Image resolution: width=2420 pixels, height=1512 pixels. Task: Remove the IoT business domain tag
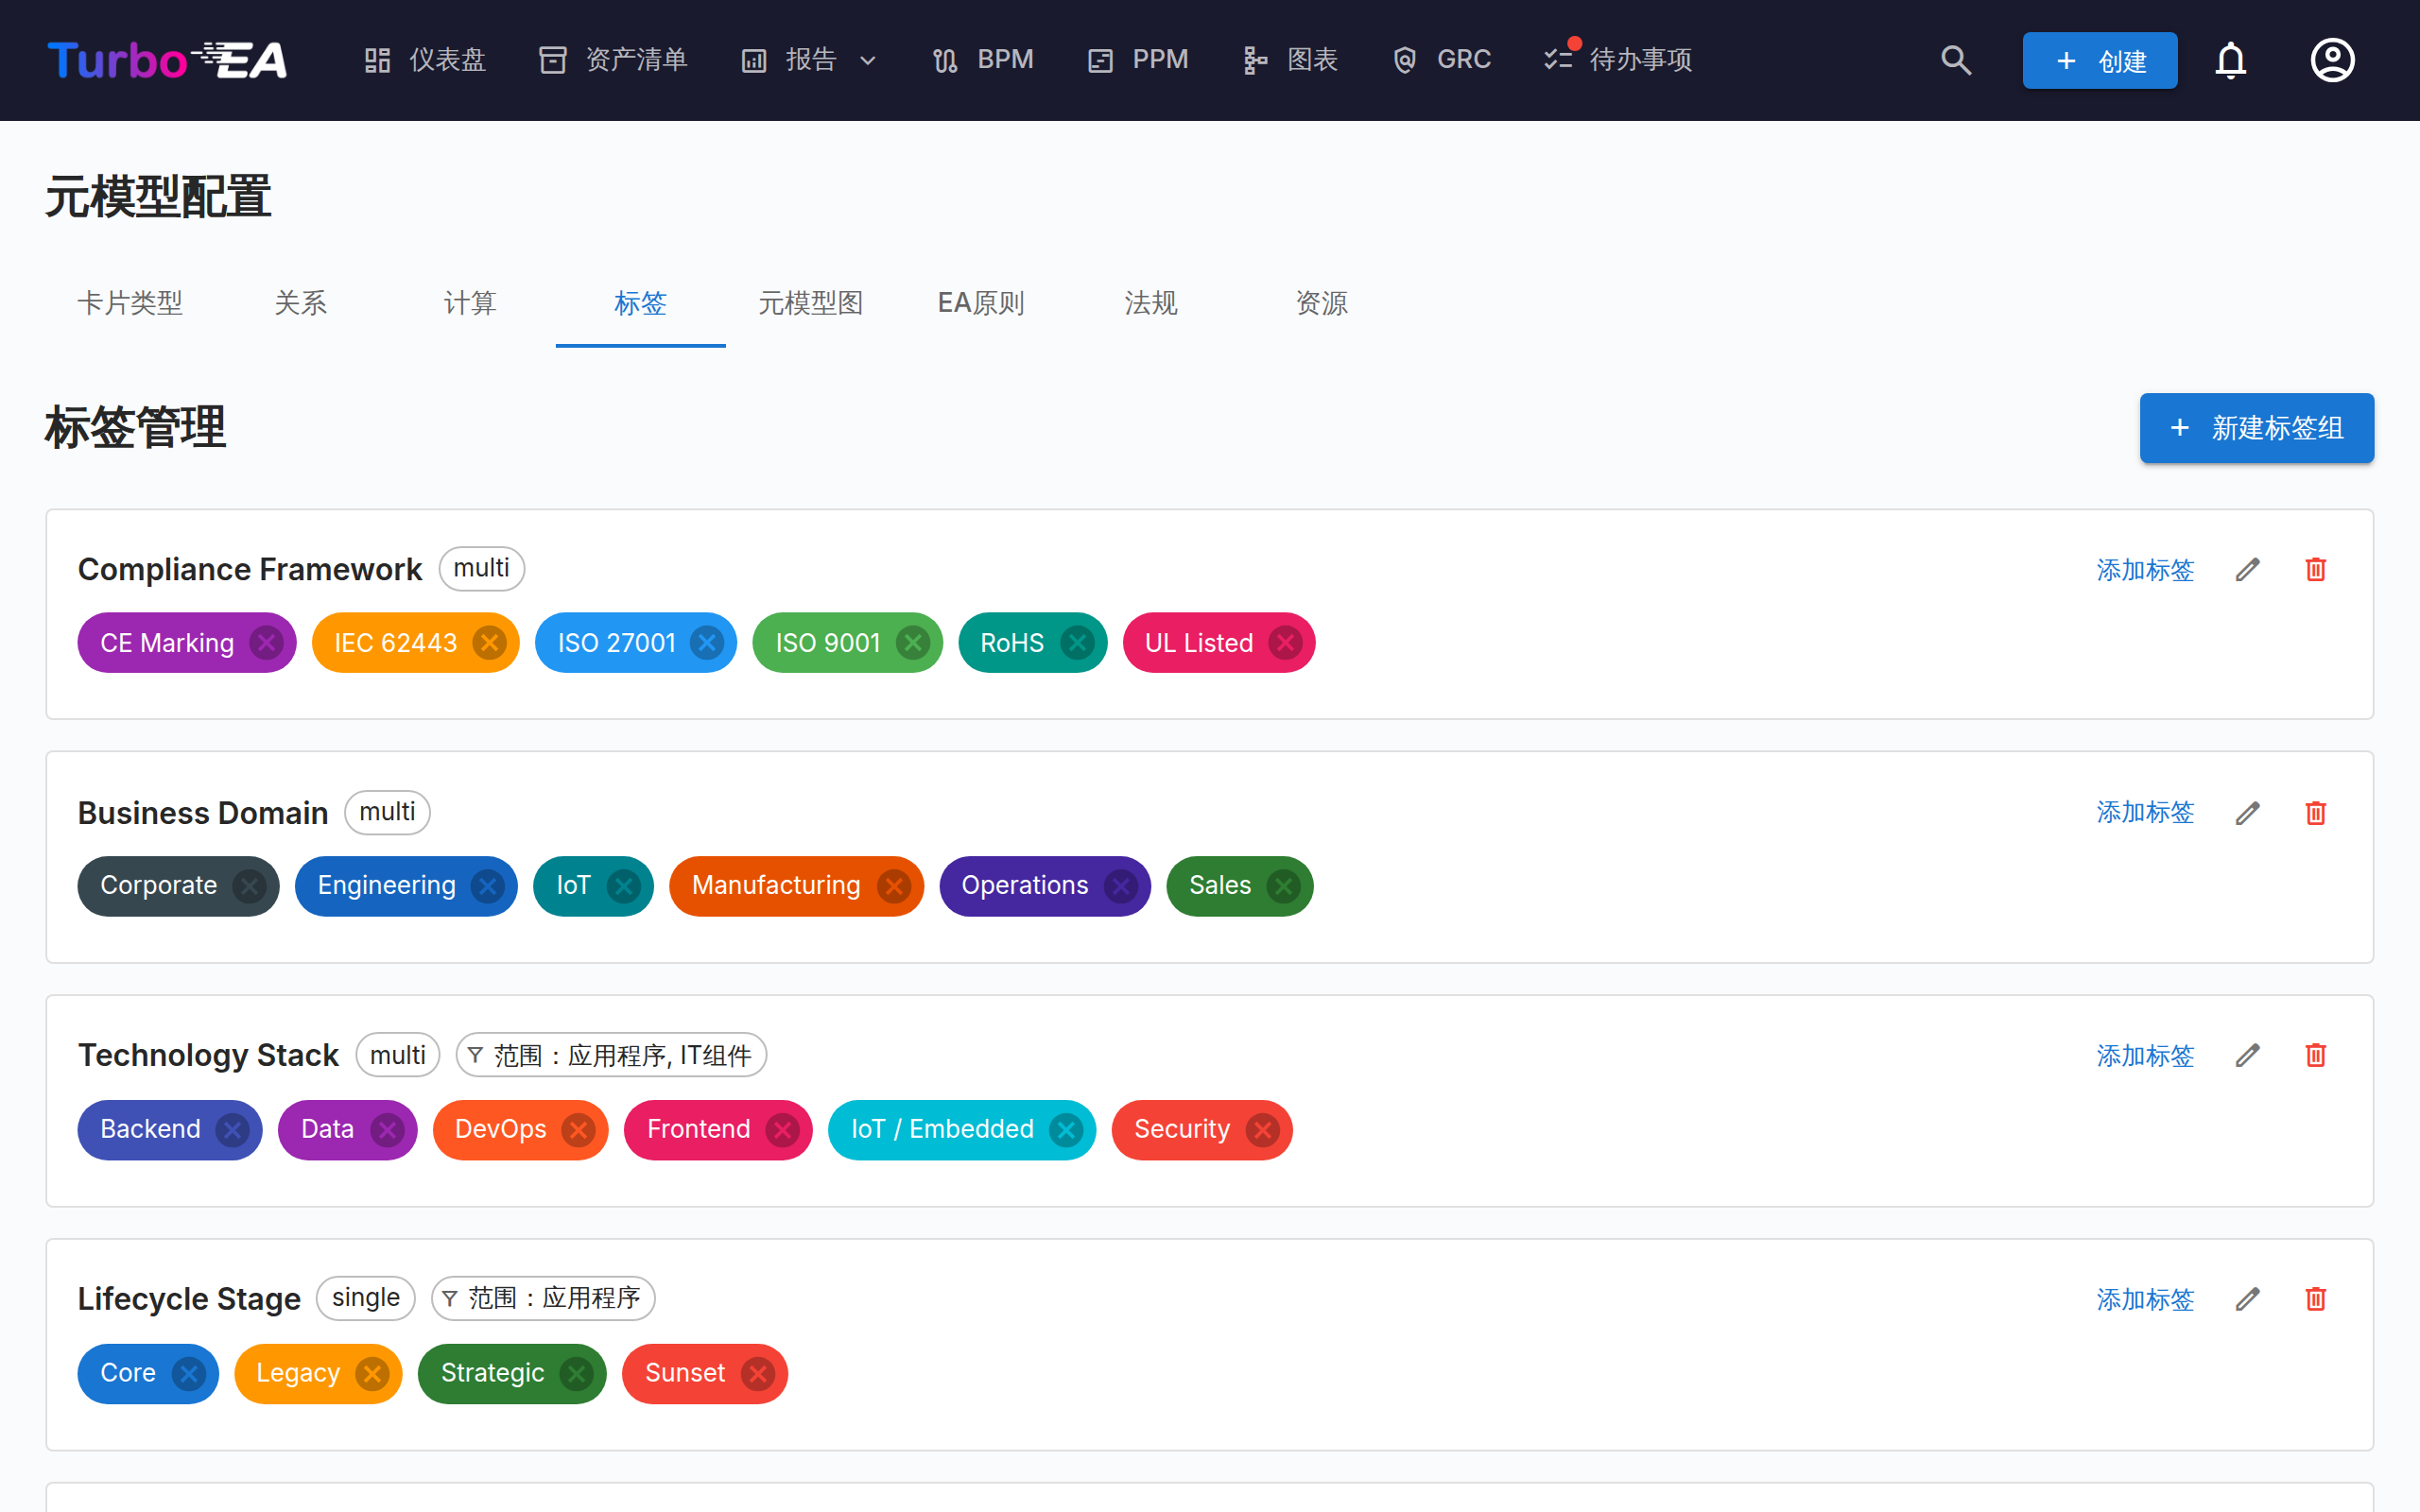coord(624,886)
